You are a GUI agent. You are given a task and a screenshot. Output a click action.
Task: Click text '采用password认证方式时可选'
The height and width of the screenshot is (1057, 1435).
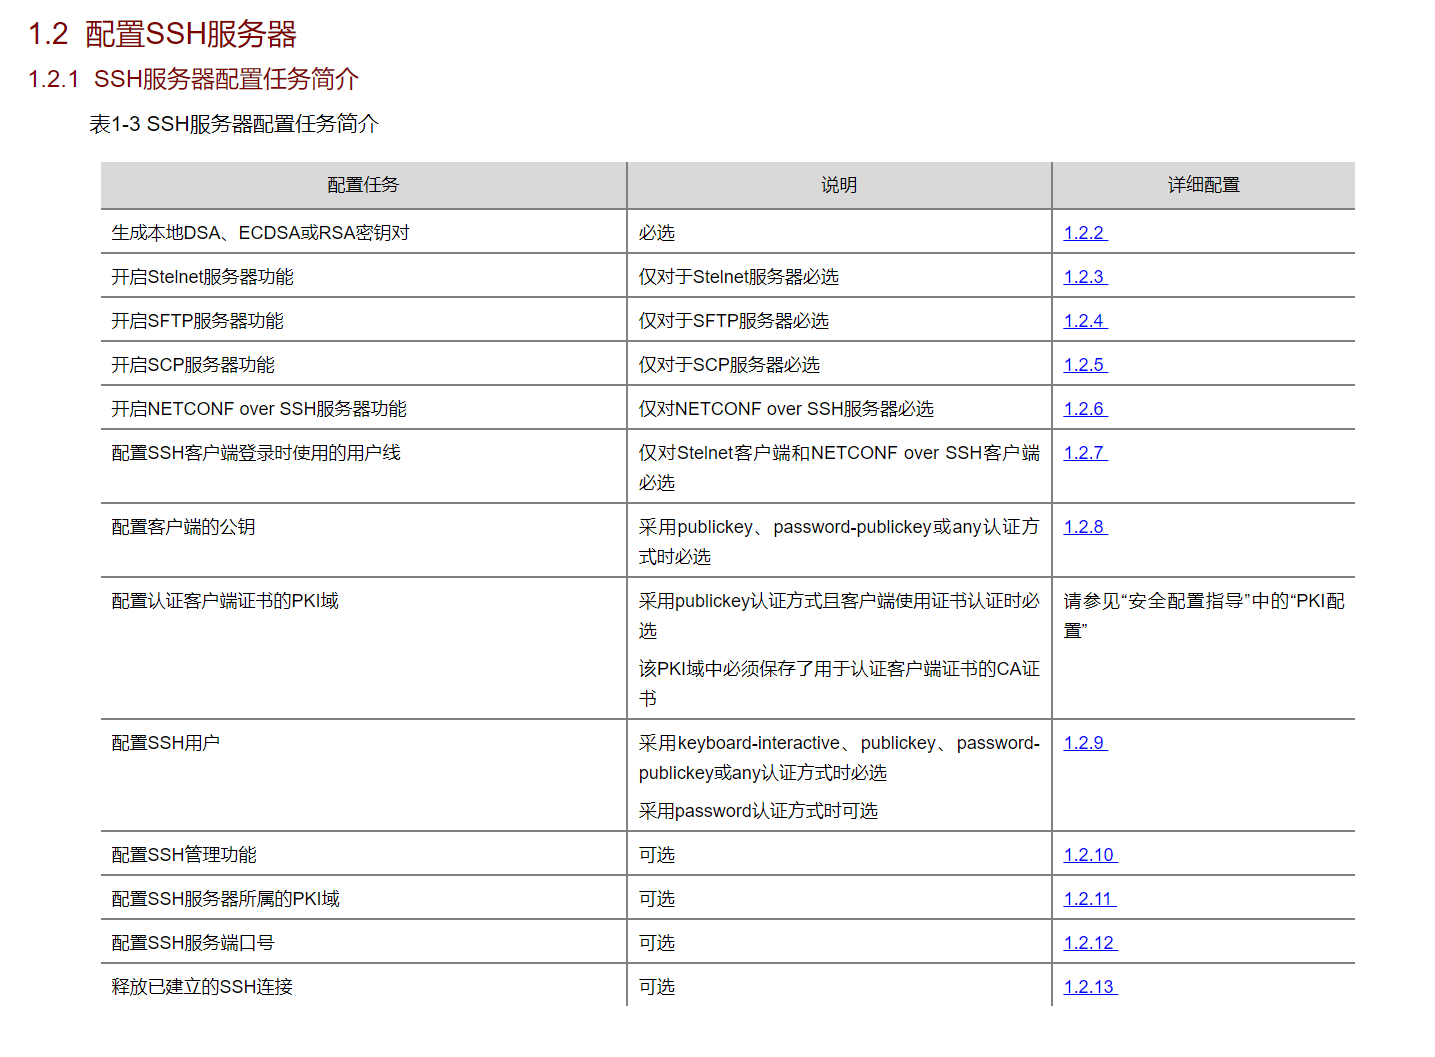click(x=758, y=811)
